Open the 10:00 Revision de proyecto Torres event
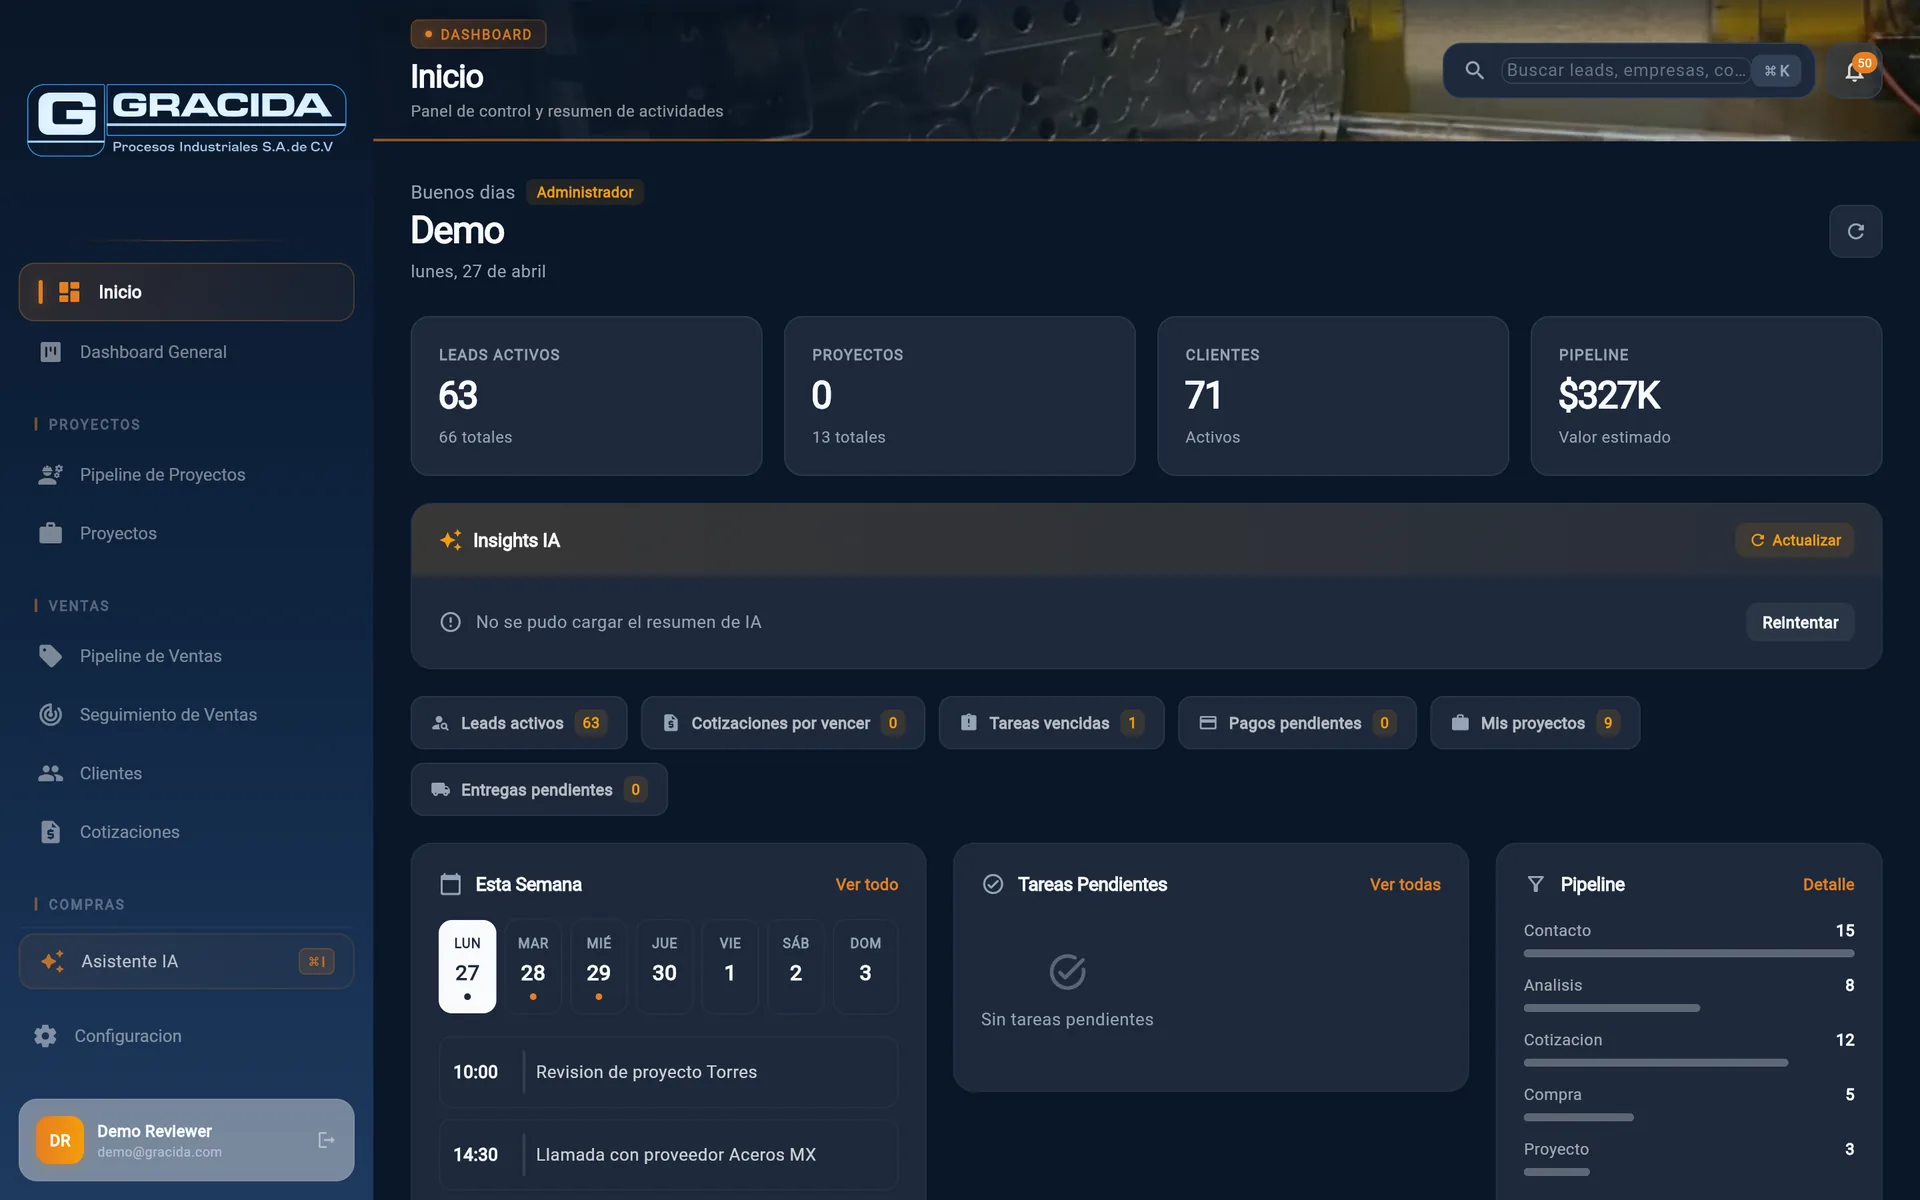The image size is (1920, 1200). (668, 1072)
